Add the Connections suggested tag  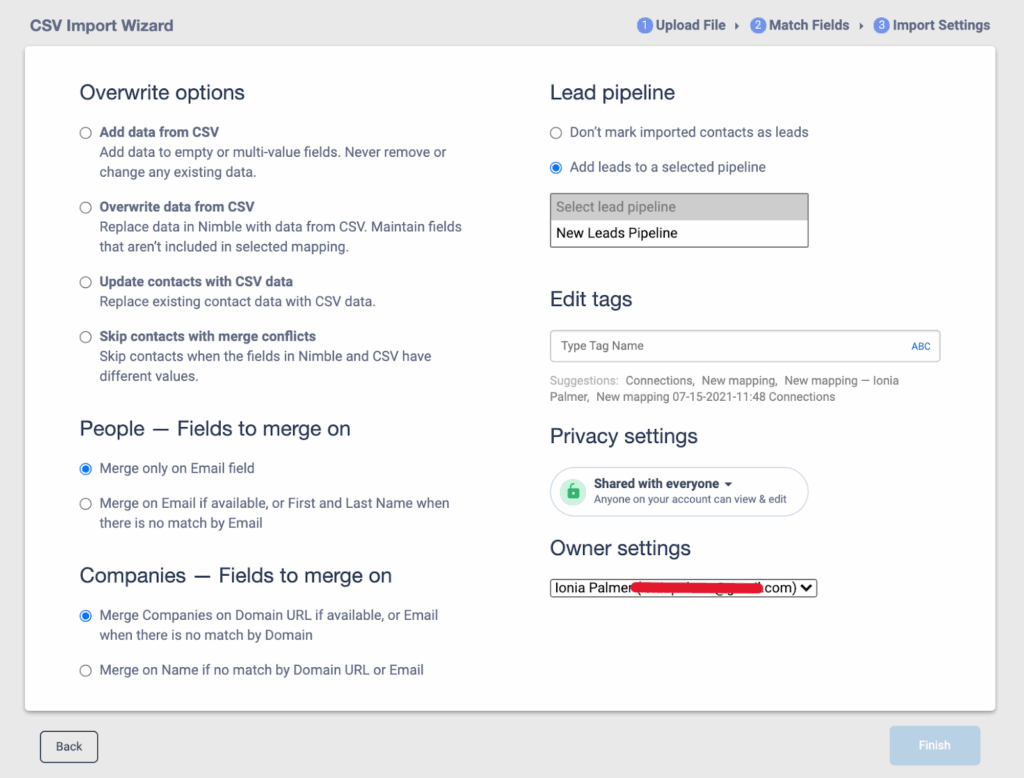[x=659, y=381]
